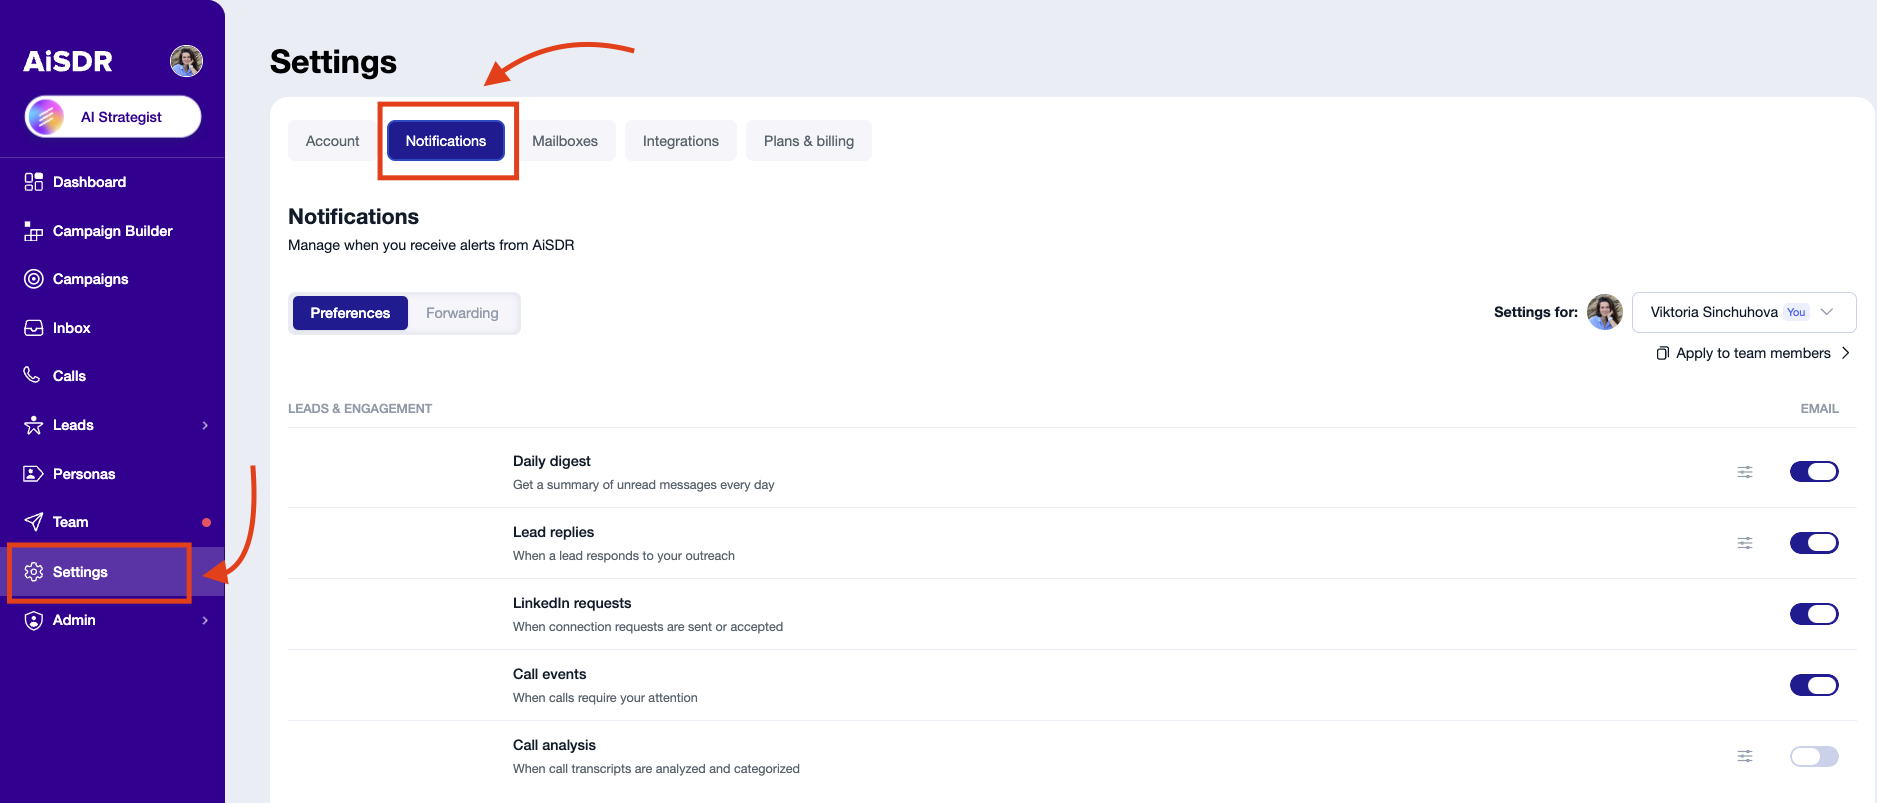This screenshot has width=1877, height=803.
Task: Click the AiSDR logo
Action: (68, 62)
